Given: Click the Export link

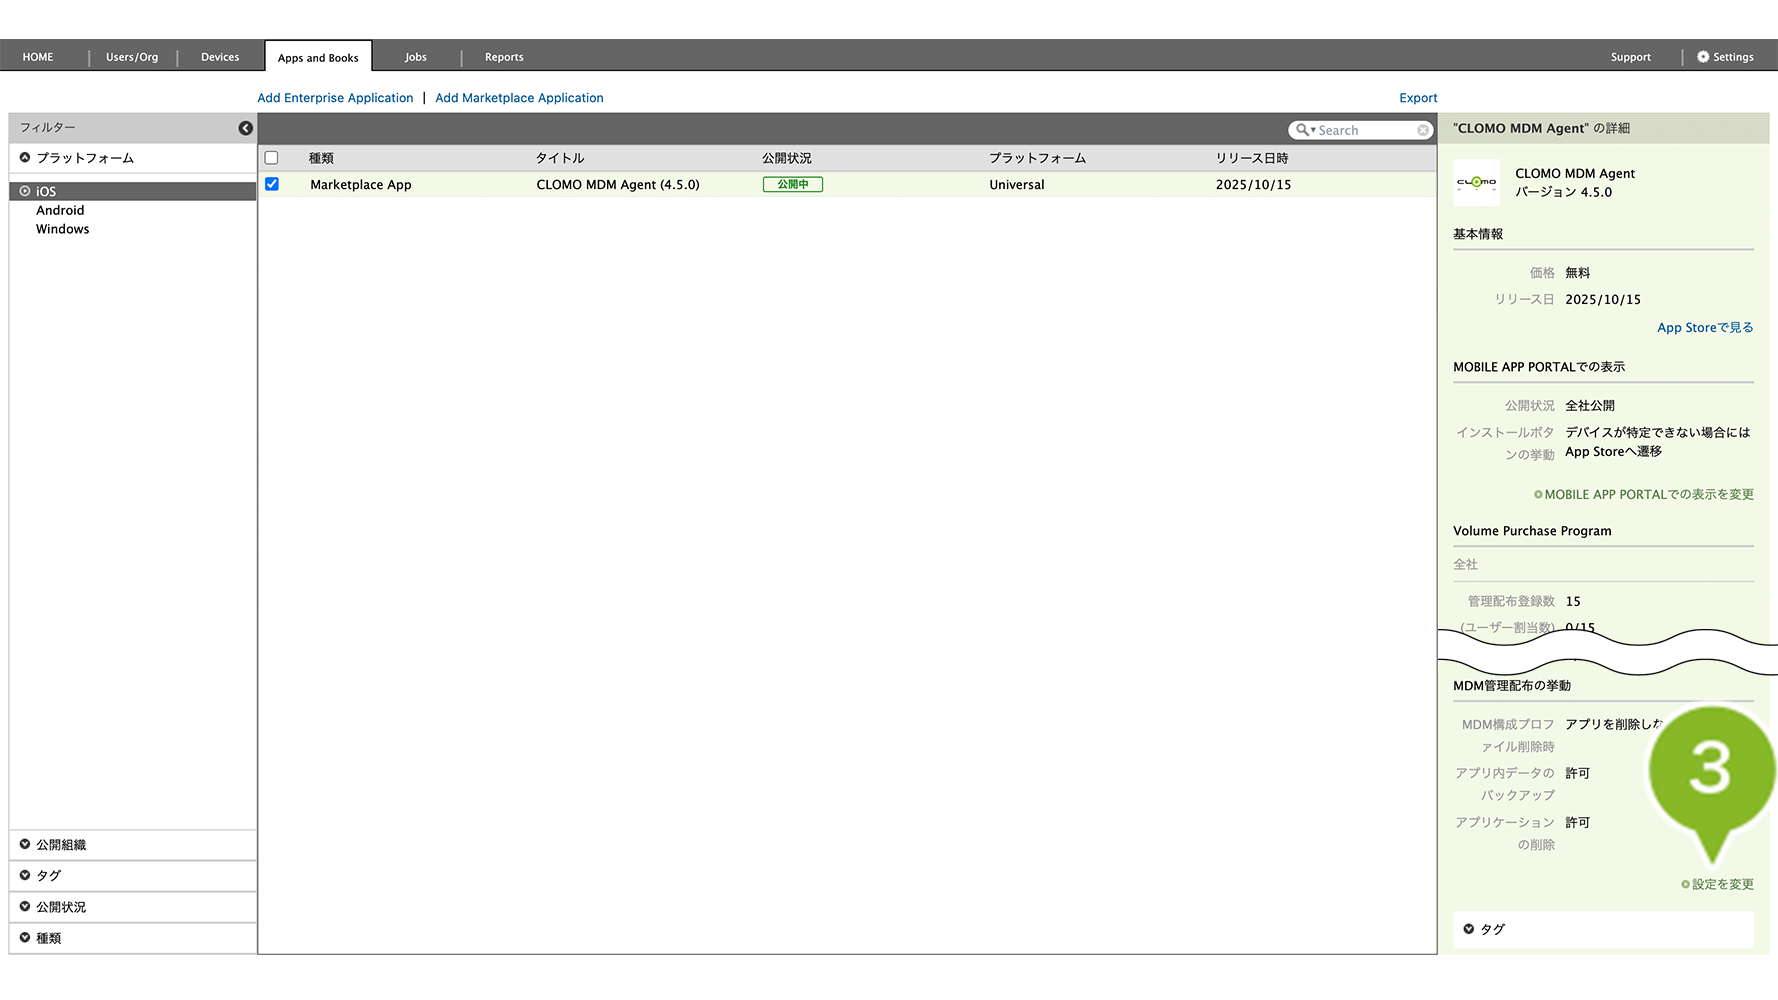Looking at the screenshot, I should (x=1418, y=98).
